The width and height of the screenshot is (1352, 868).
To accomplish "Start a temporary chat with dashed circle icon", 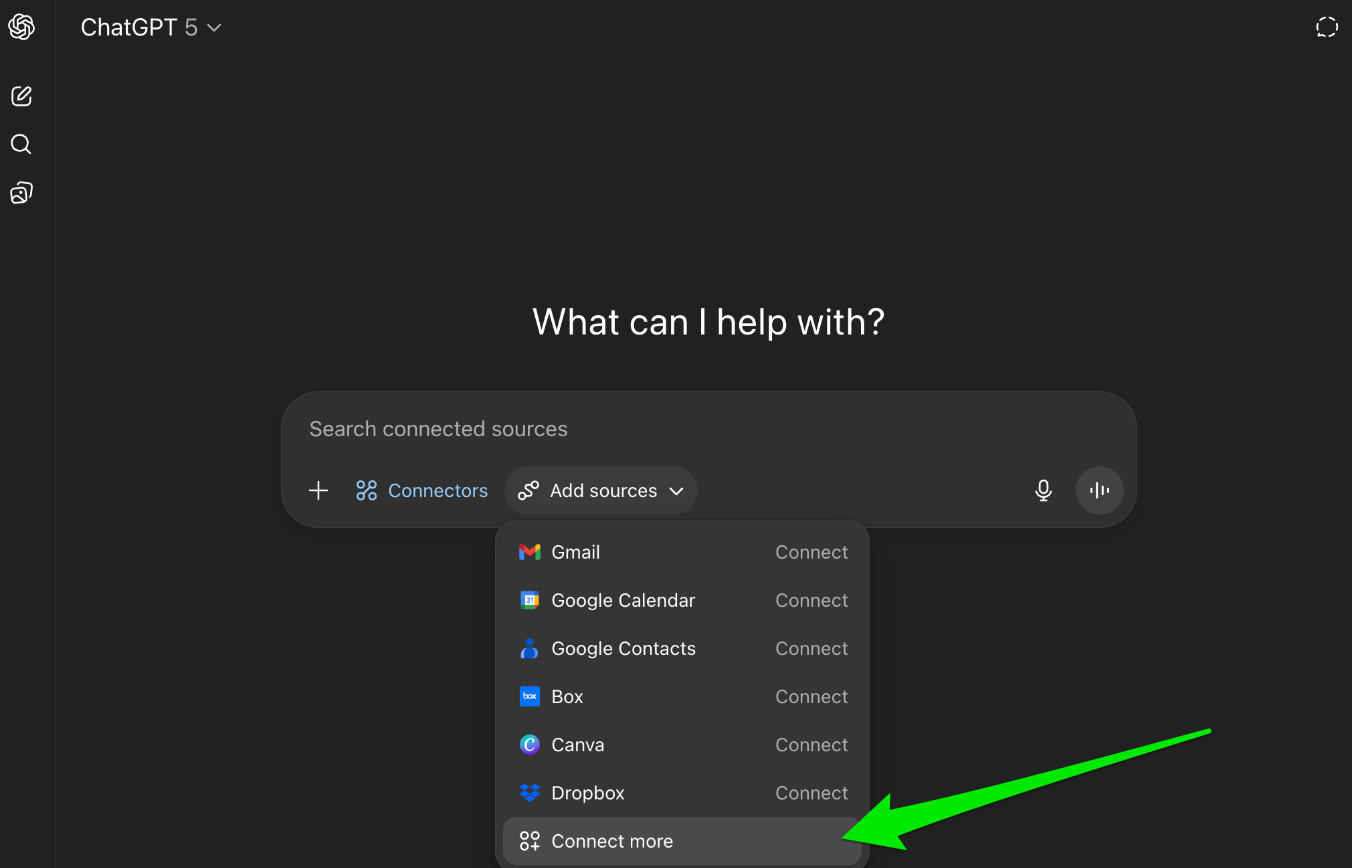I will pyautogui.click(x=1326, y=27).
